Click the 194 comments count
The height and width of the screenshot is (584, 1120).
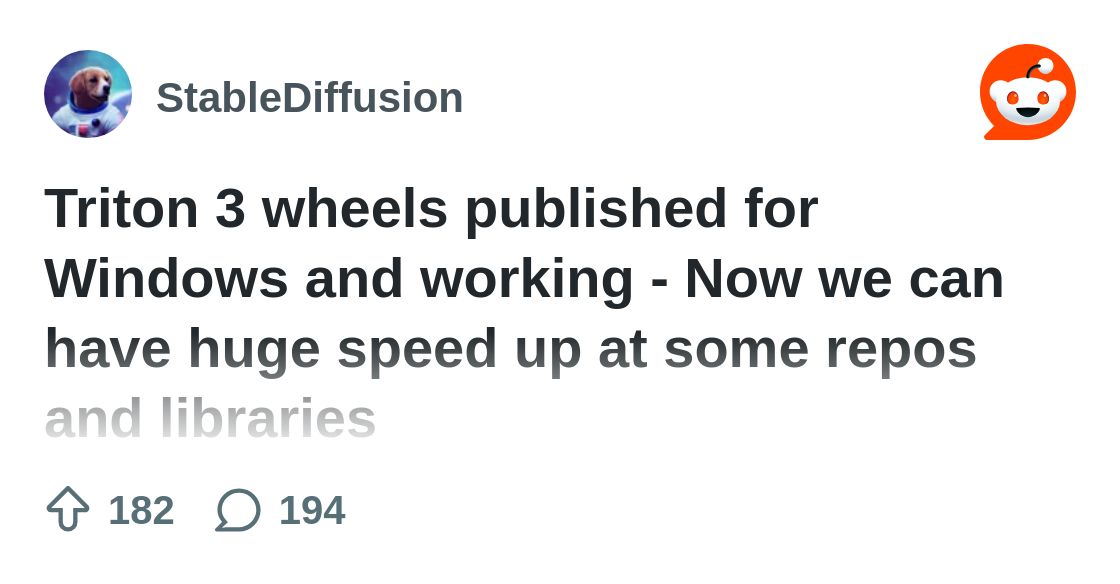pos(312,510)
